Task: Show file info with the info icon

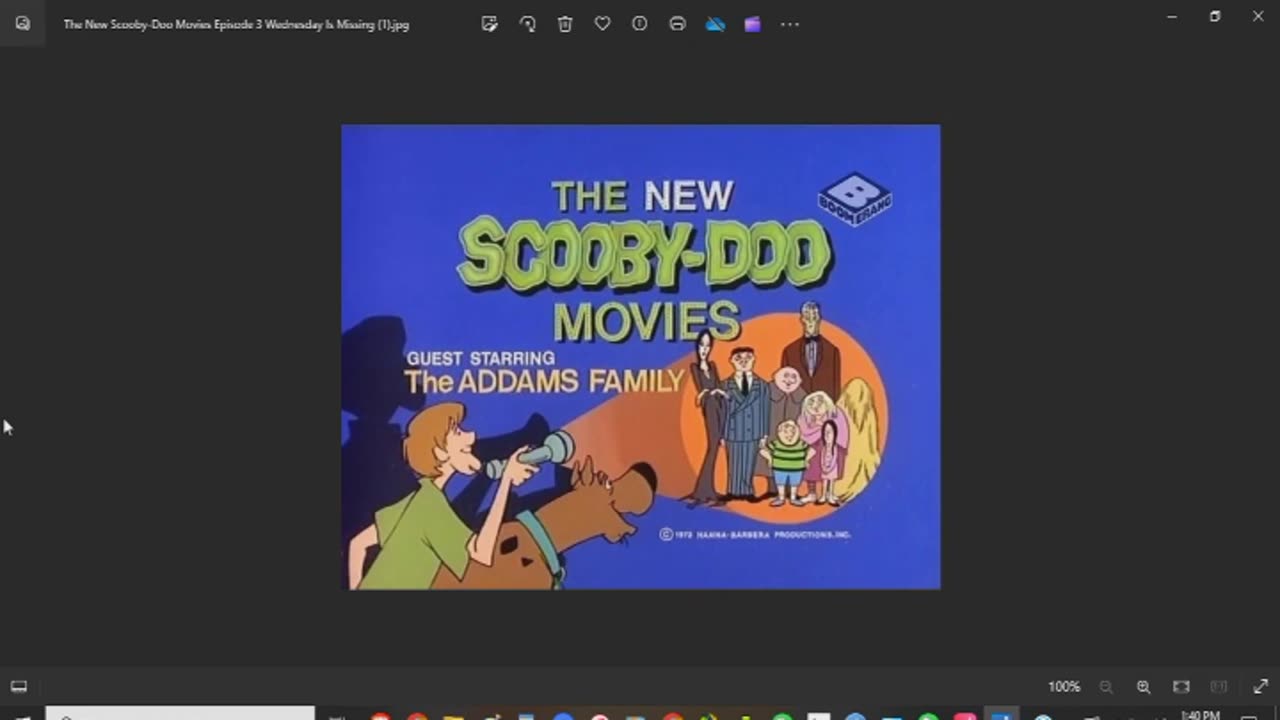Action: 640,24
